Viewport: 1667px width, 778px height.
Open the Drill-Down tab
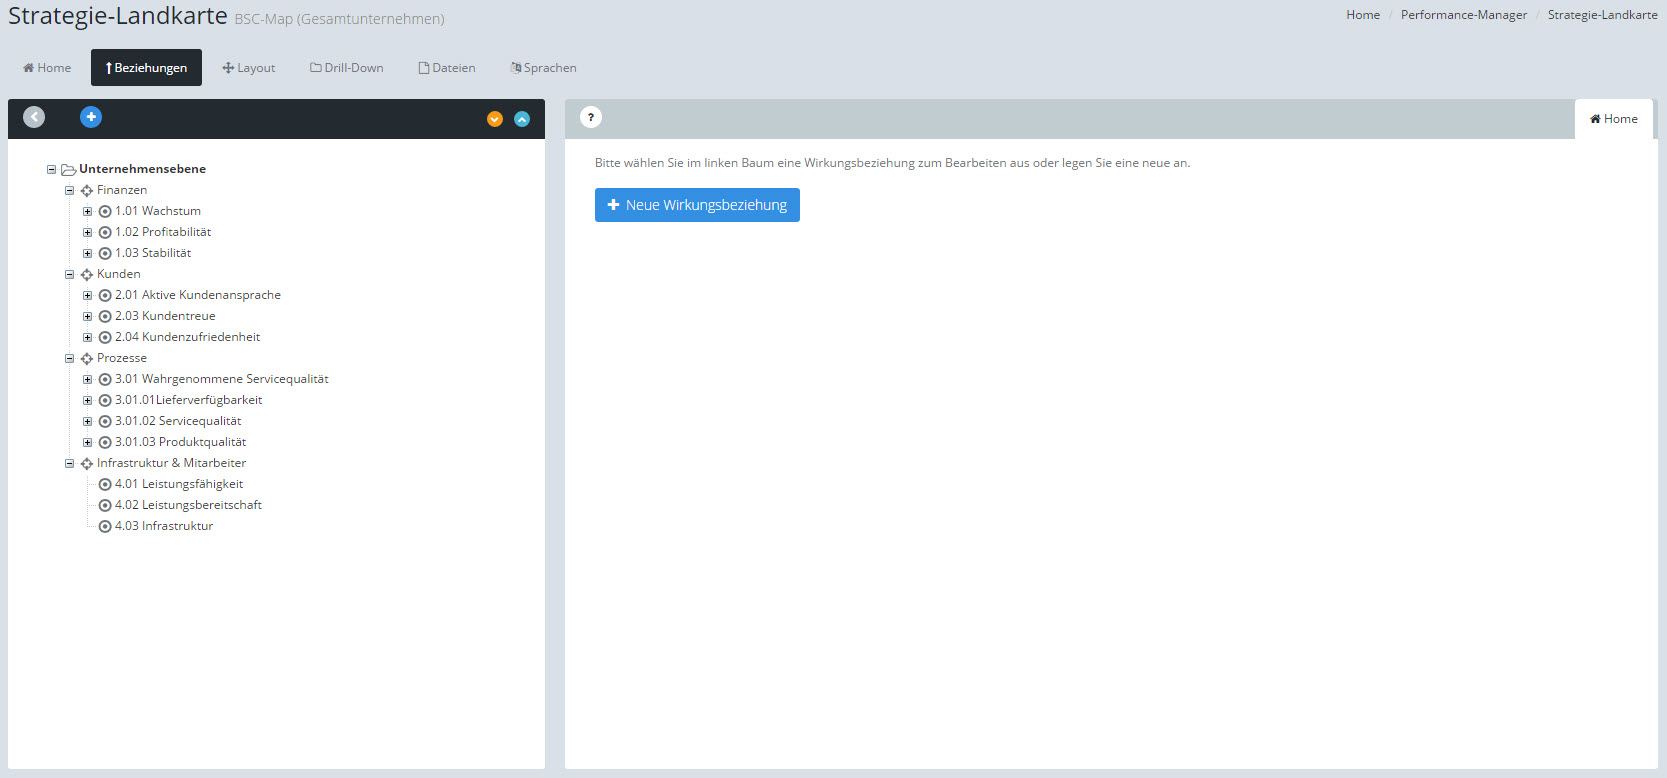[347, 68]
